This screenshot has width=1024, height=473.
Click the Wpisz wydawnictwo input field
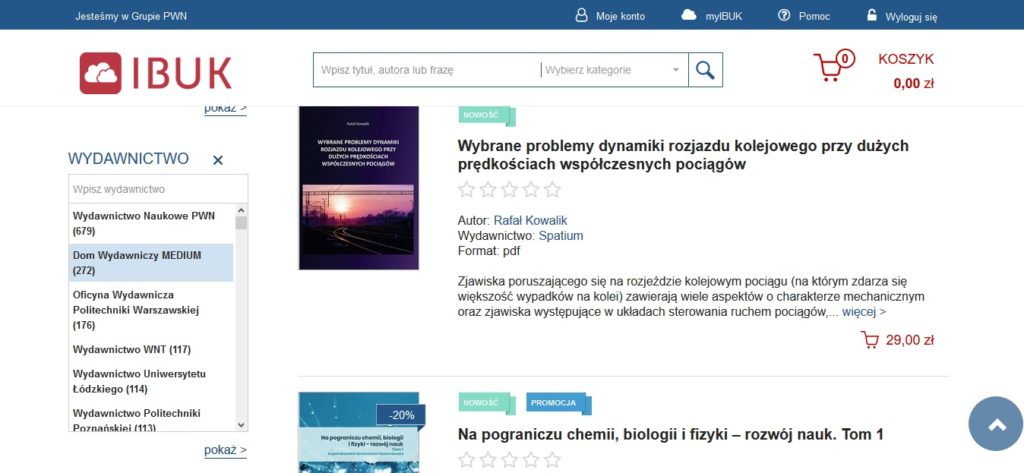pos(158,189)
